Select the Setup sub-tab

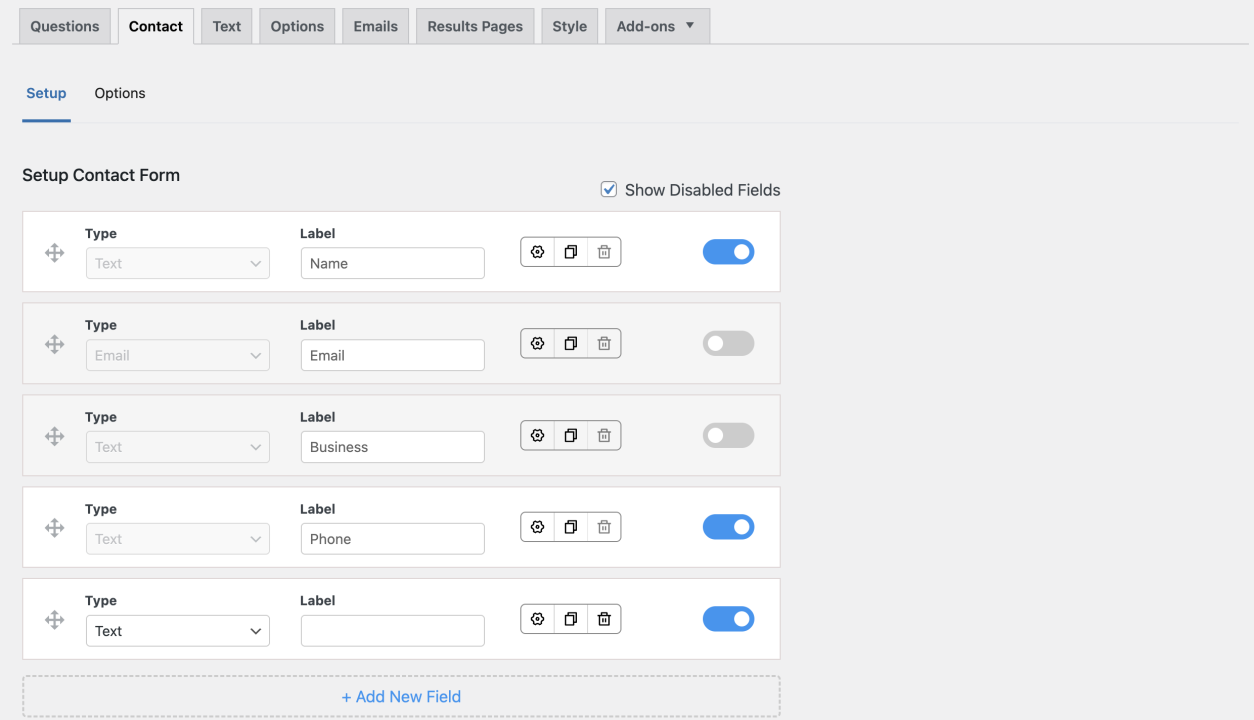(x=46, y=93)
